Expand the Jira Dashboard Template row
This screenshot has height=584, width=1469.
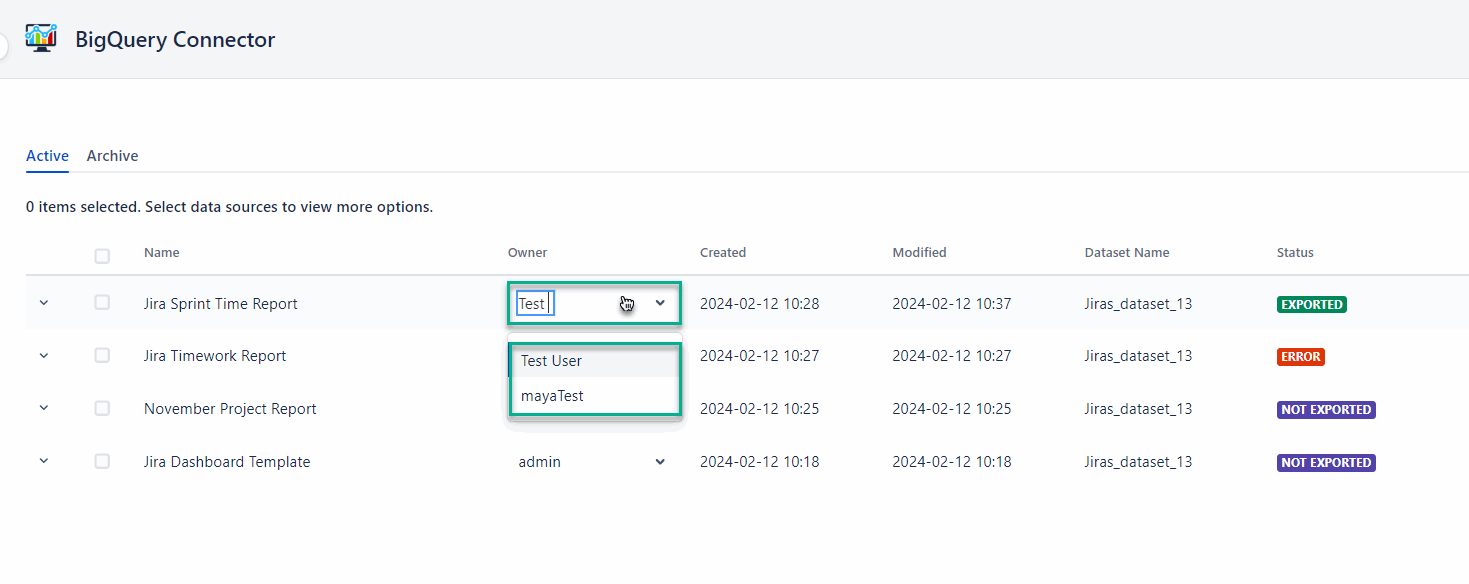[x=43, y=461]
